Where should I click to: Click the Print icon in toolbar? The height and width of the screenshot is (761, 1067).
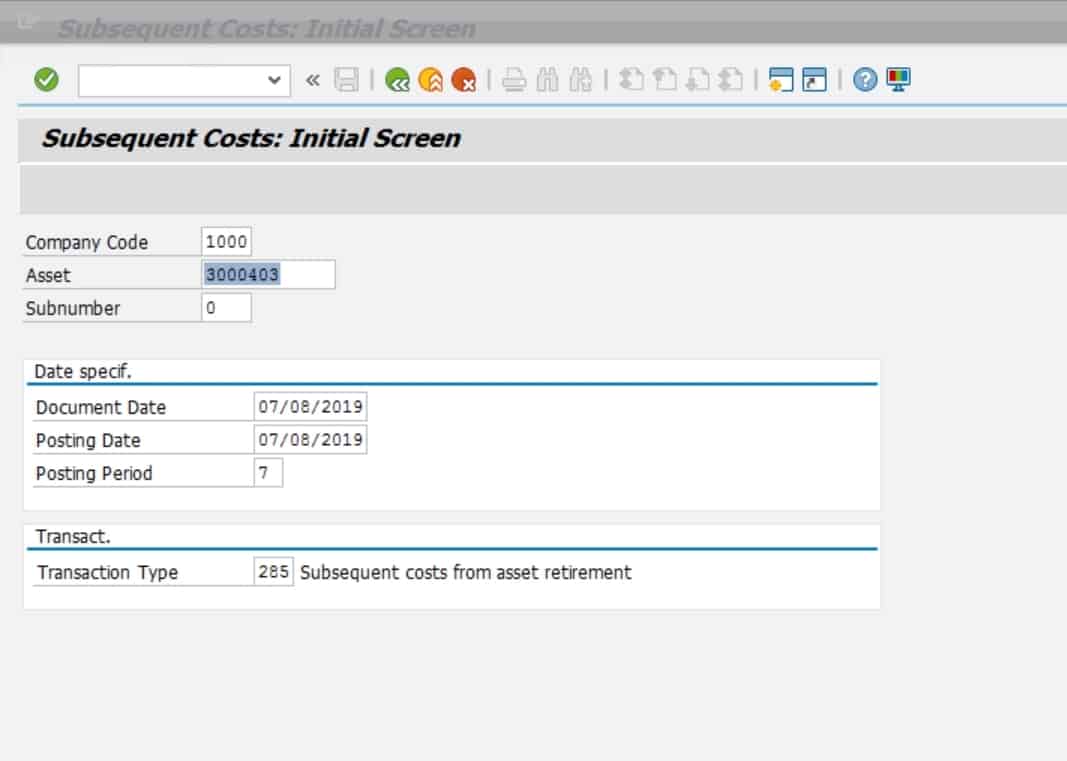[514, 80]
